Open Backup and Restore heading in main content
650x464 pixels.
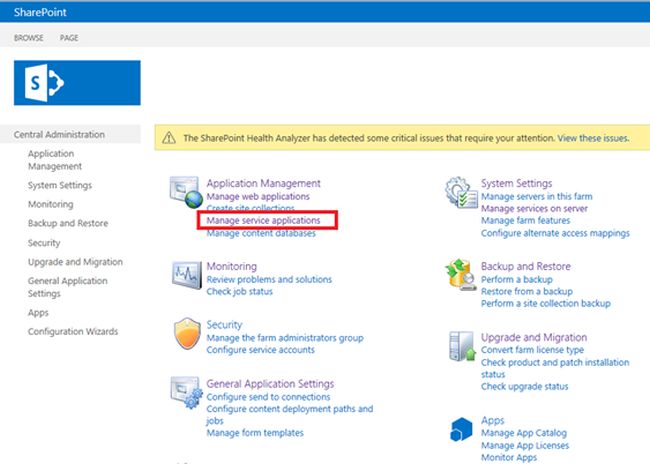526,266
